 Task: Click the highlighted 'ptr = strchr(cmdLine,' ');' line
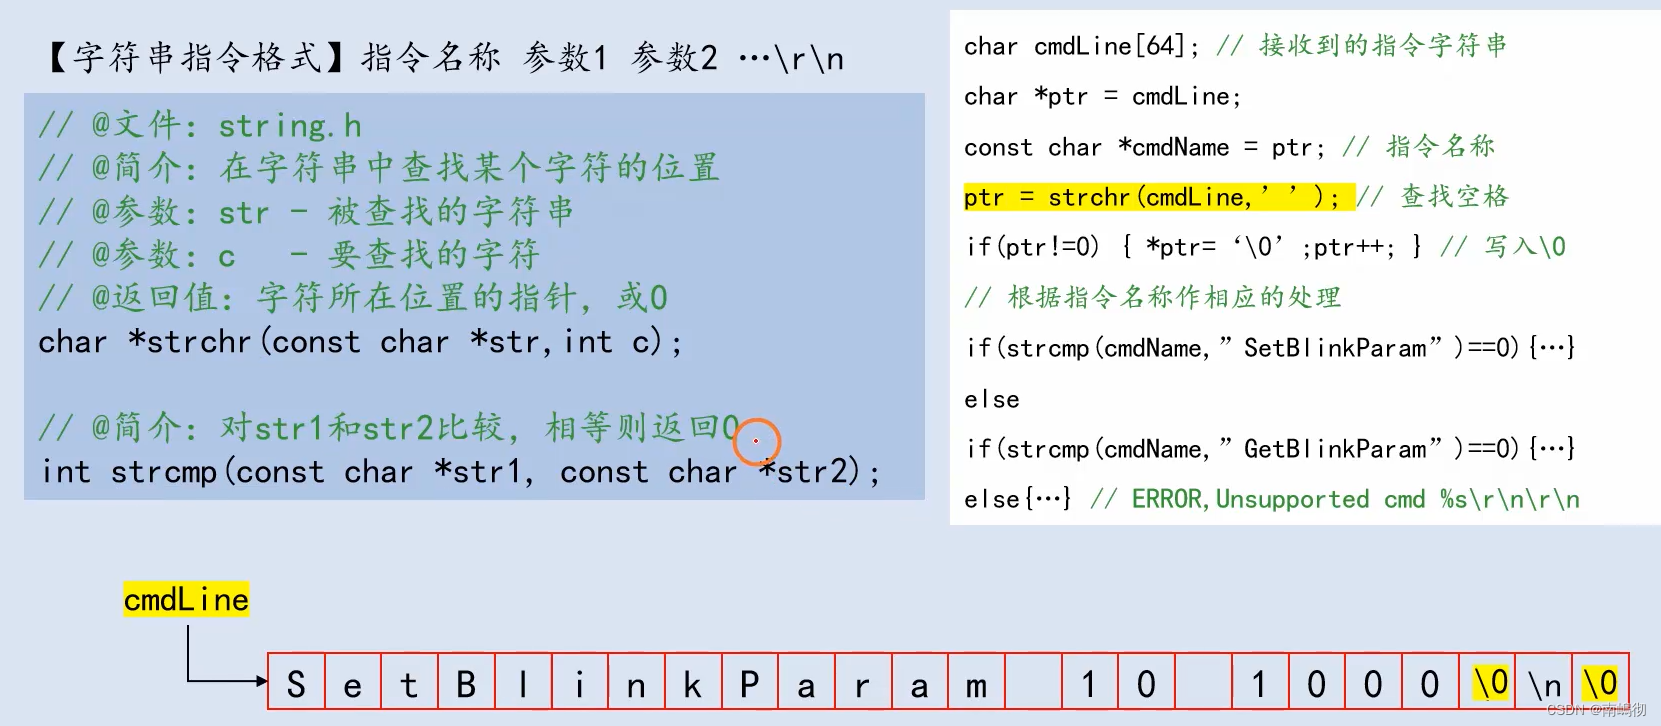click(x=1159, y=197)
